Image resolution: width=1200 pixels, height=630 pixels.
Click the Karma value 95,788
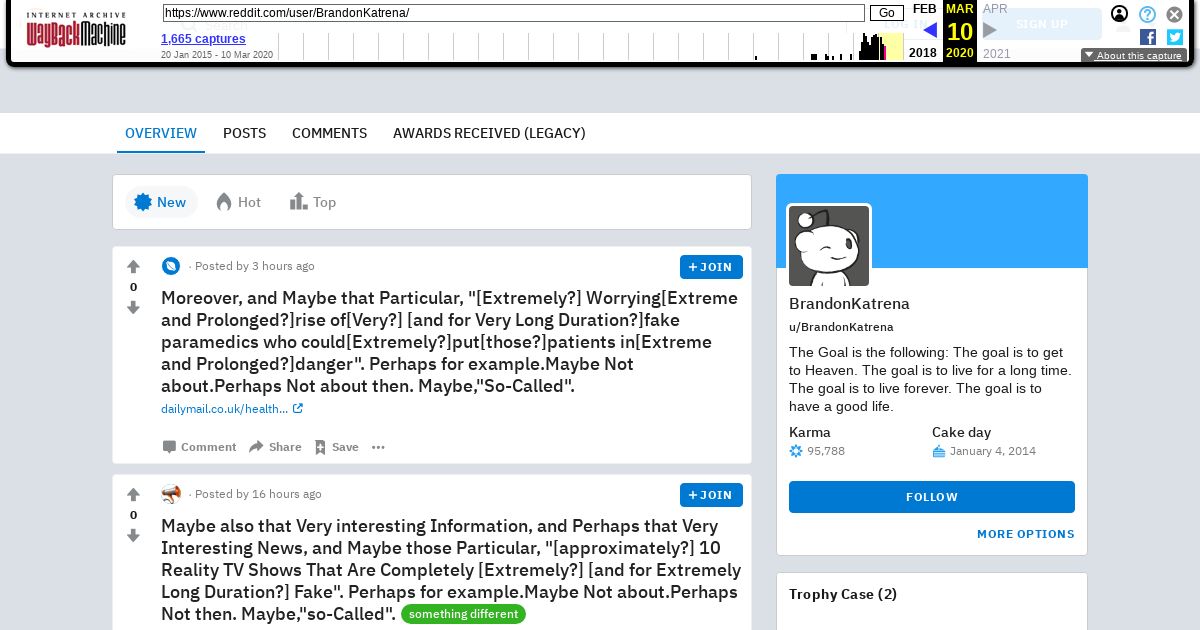[826, 451]
